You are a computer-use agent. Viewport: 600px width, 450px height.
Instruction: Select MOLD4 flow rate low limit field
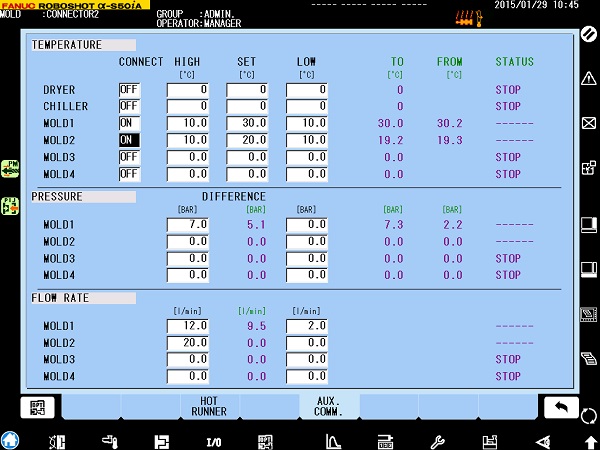(x=307, y=376)
